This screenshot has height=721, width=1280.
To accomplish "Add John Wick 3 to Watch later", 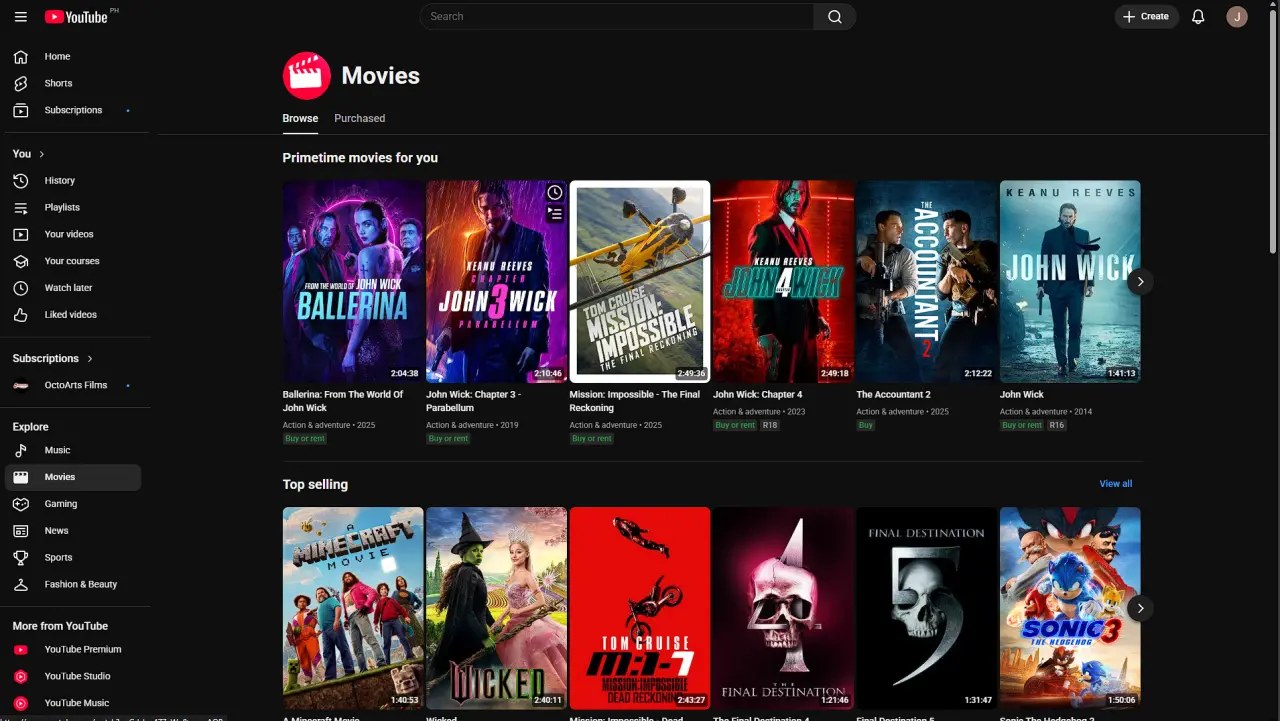I will 555,192.
